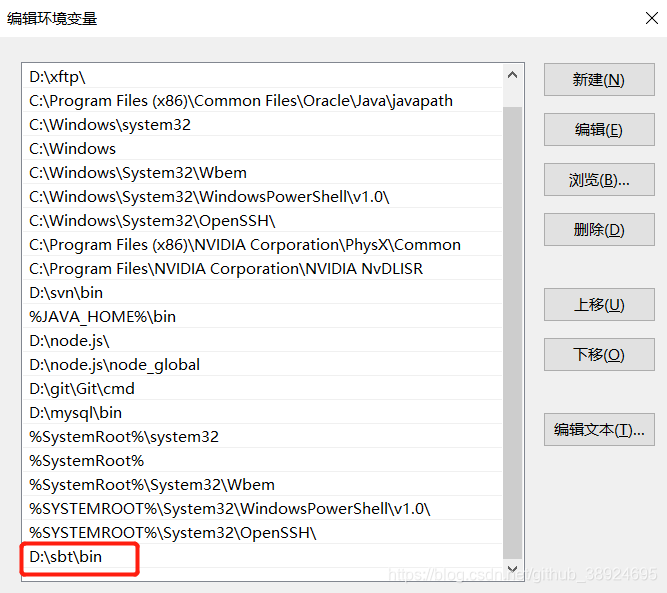Click the 编辑(E) button
Viewport: 667px width, 593px height.
599,129
